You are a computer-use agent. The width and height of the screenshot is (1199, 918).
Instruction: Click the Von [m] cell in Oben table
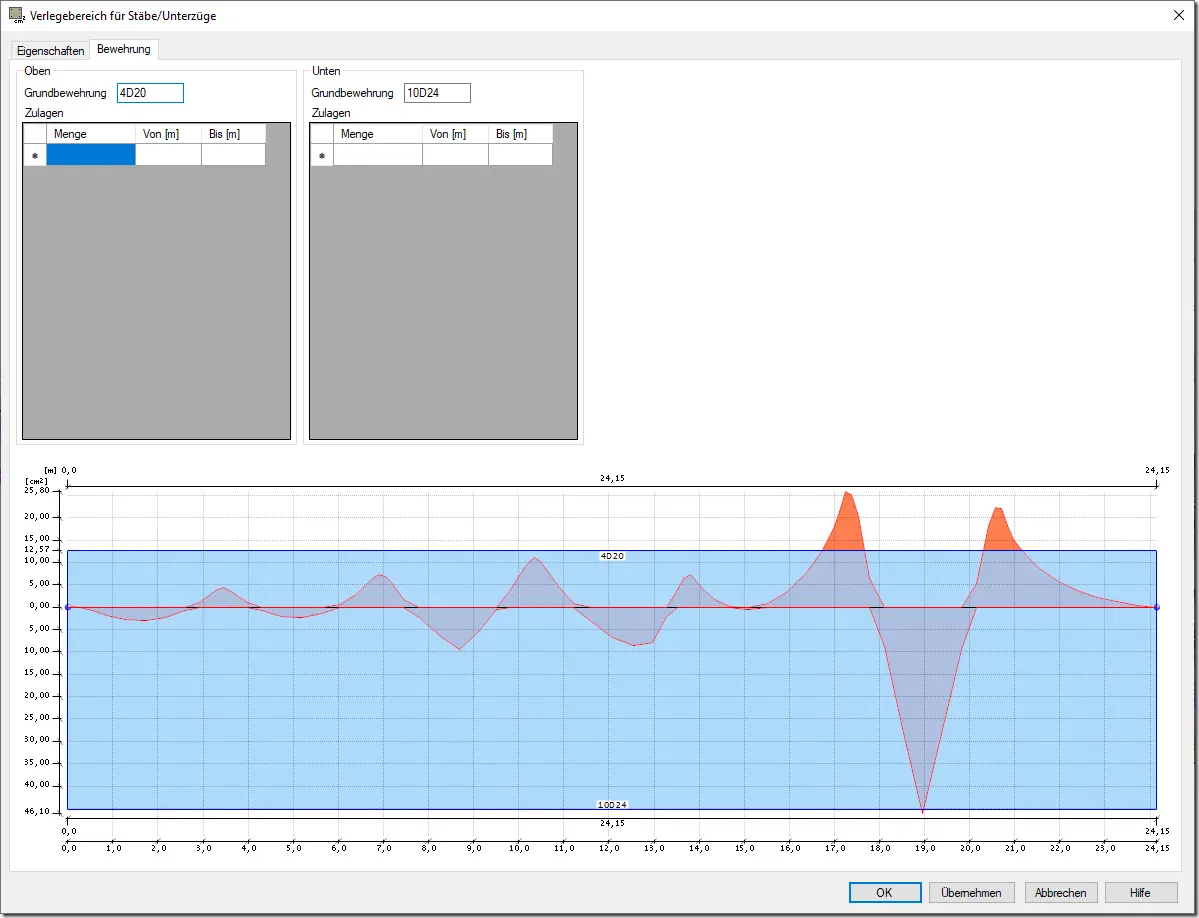168,155
